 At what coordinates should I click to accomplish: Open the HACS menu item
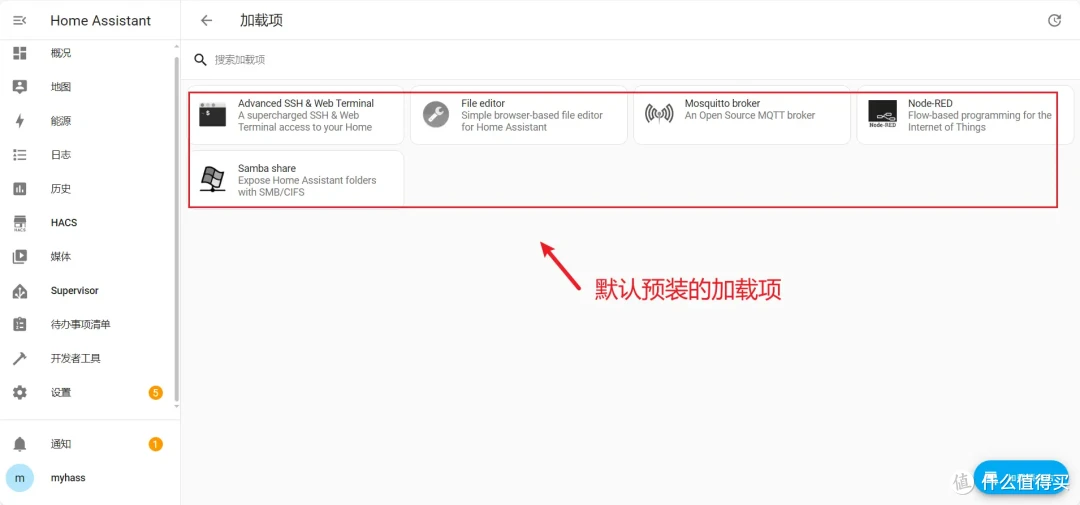pos(88,223)
